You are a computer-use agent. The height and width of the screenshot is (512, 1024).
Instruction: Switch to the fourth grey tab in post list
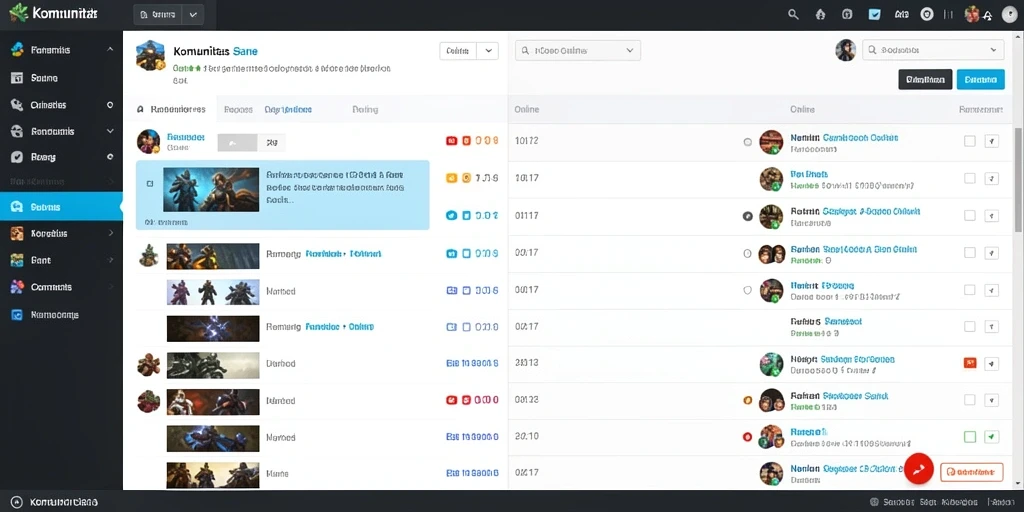pyautogui.click(x=365, y=110)
